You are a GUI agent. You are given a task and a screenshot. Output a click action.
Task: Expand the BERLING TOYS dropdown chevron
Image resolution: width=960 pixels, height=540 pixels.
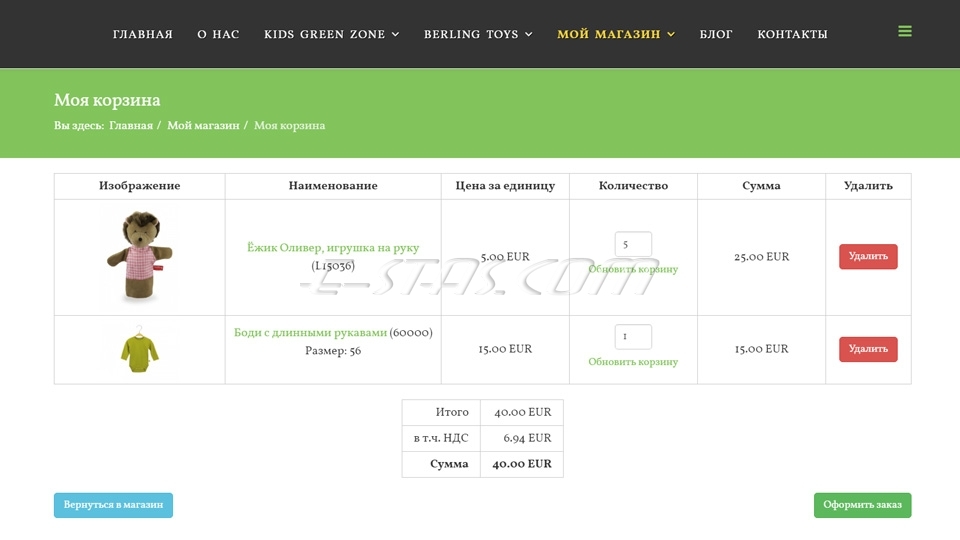(x=528, y=34)
